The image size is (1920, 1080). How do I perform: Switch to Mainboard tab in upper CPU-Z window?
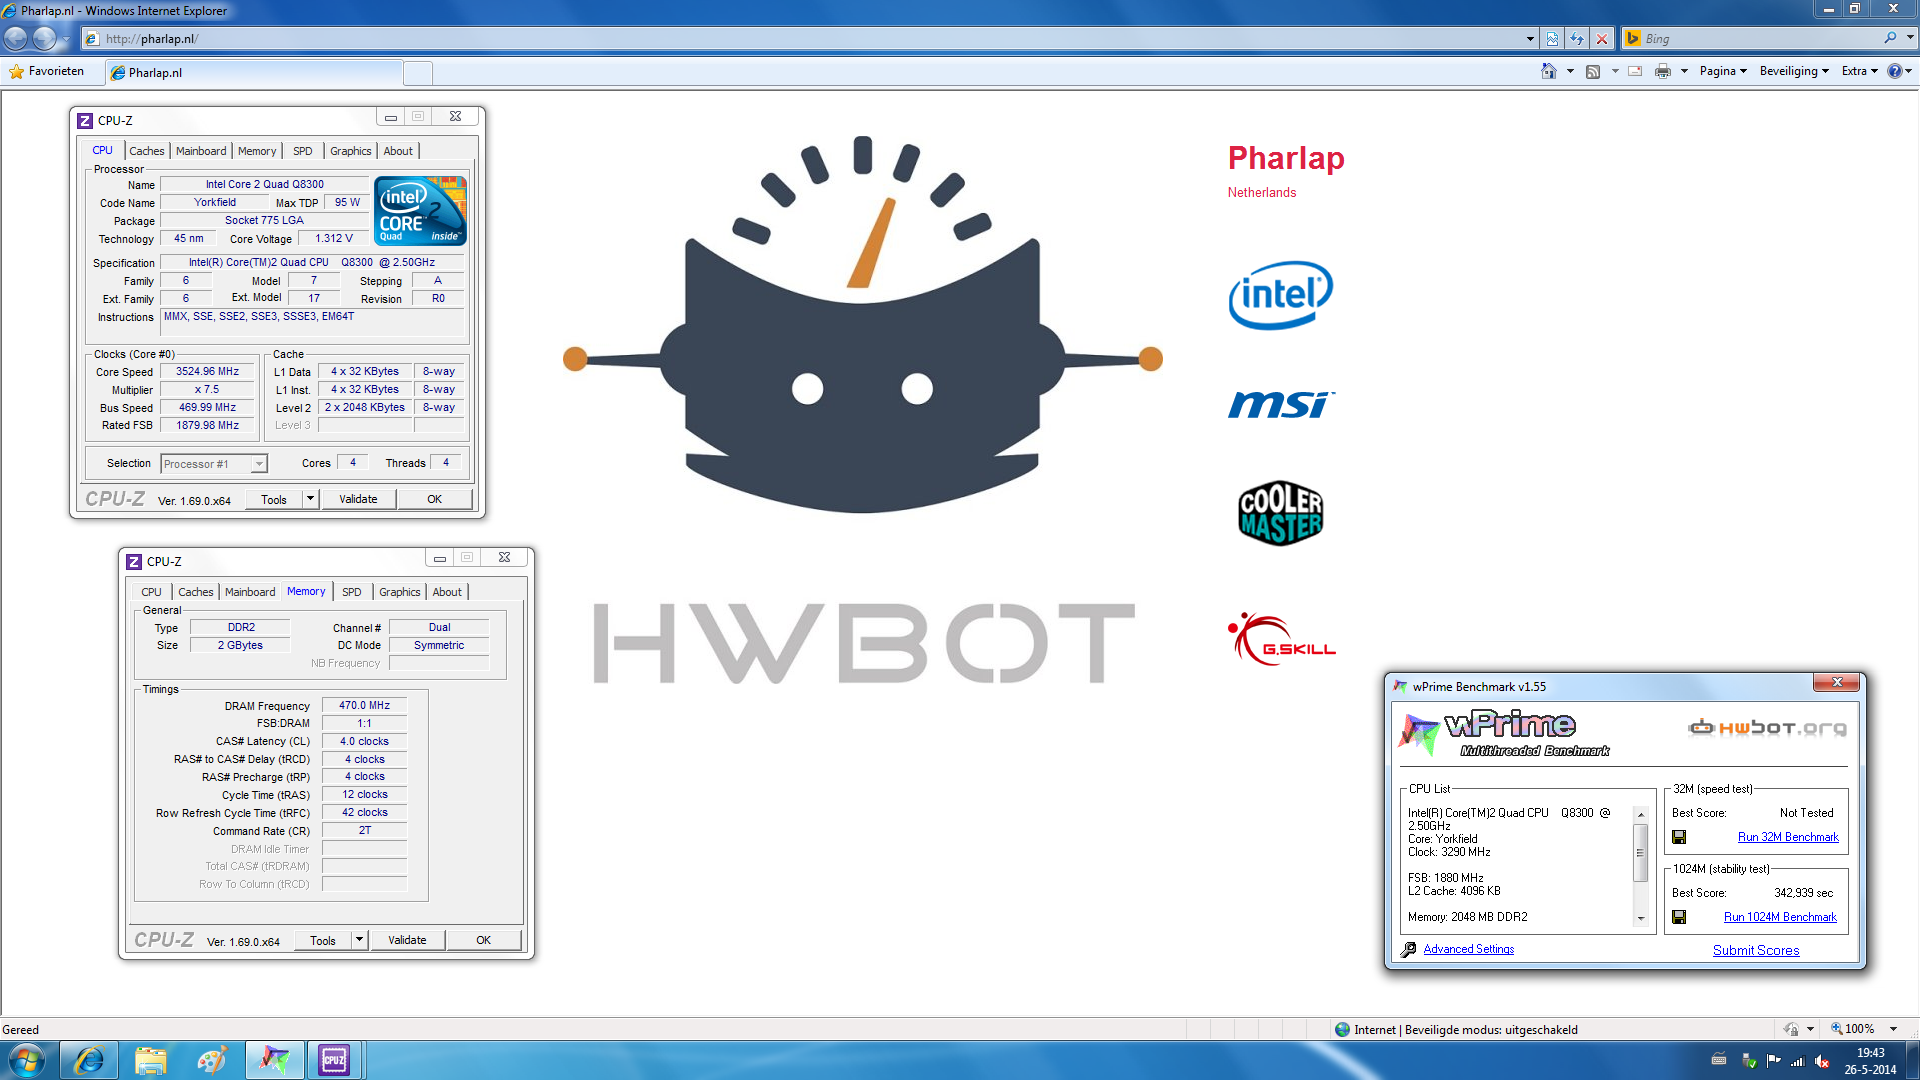click(201, 151)
